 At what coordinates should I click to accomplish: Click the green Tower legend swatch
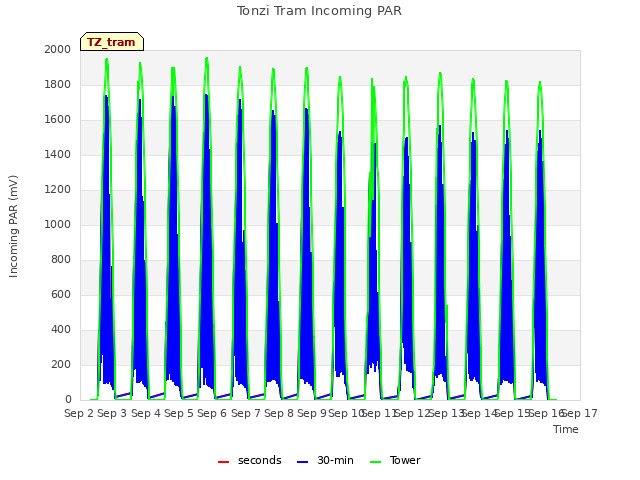[x=375, y=462]
